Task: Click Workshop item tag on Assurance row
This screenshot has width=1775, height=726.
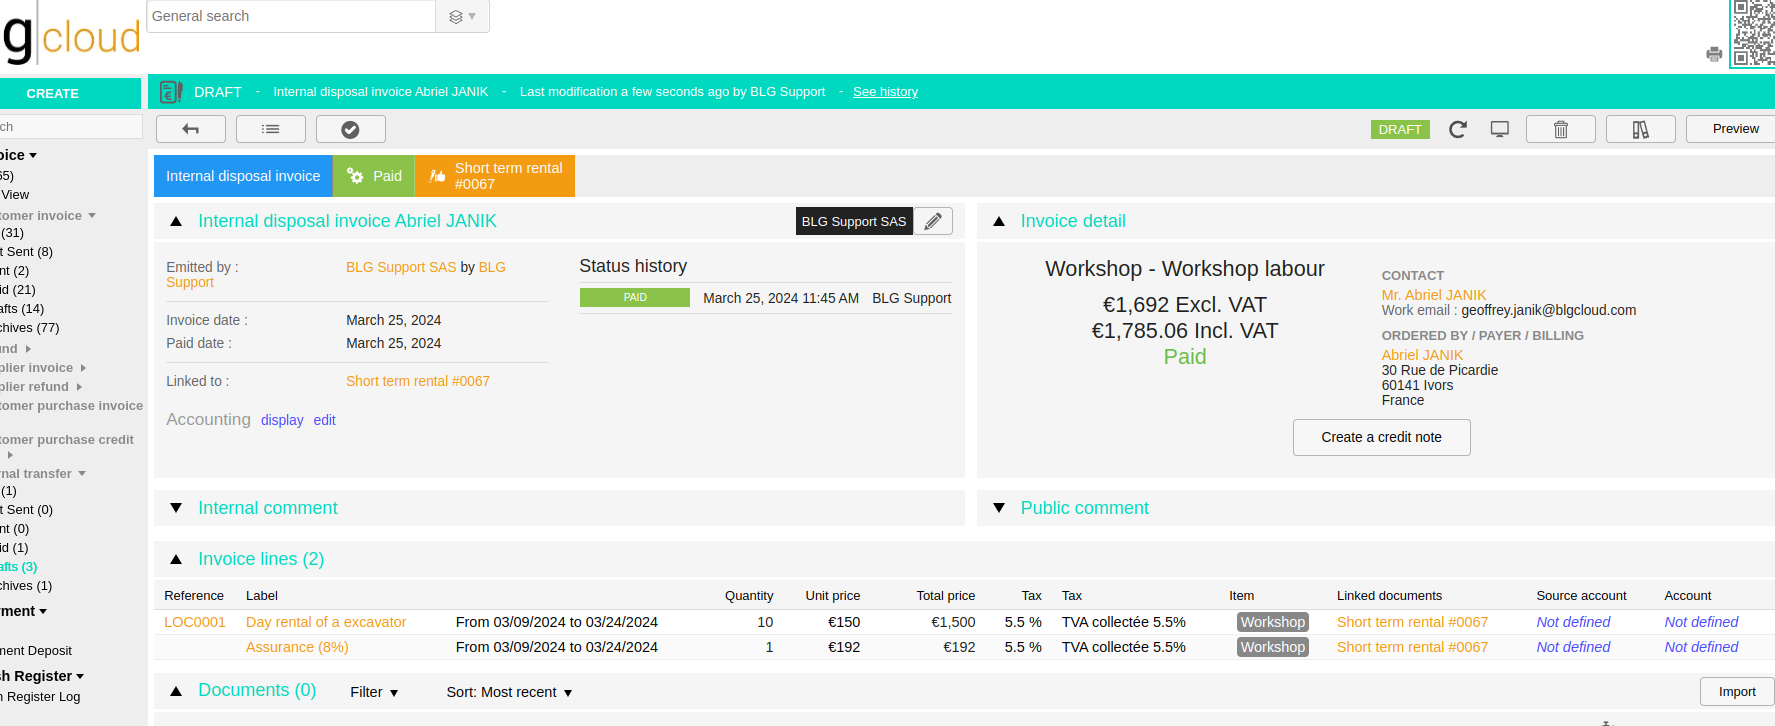Action: (1272, 647)
